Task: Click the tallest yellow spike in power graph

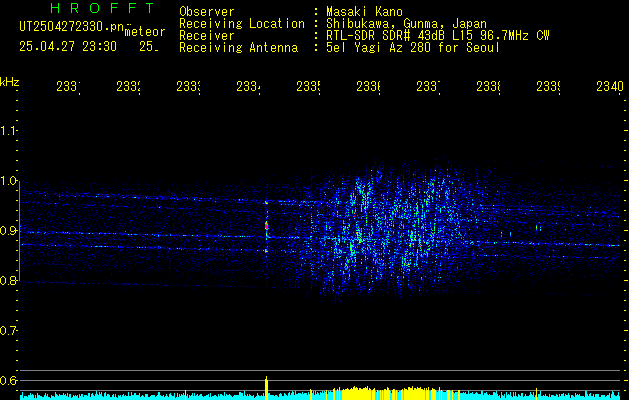Action: tap(266, 387)
